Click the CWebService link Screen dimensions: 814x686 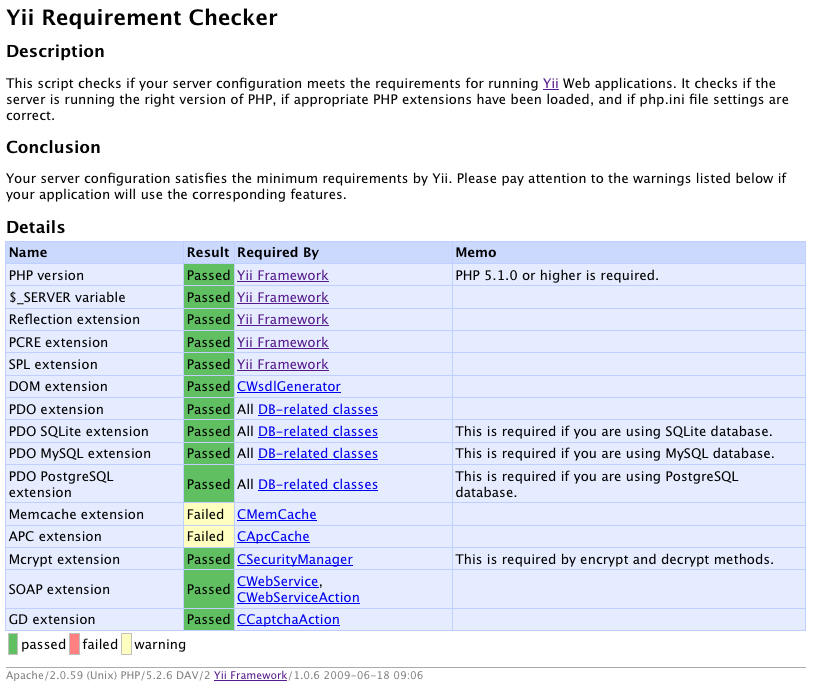(x=277, y=581)
